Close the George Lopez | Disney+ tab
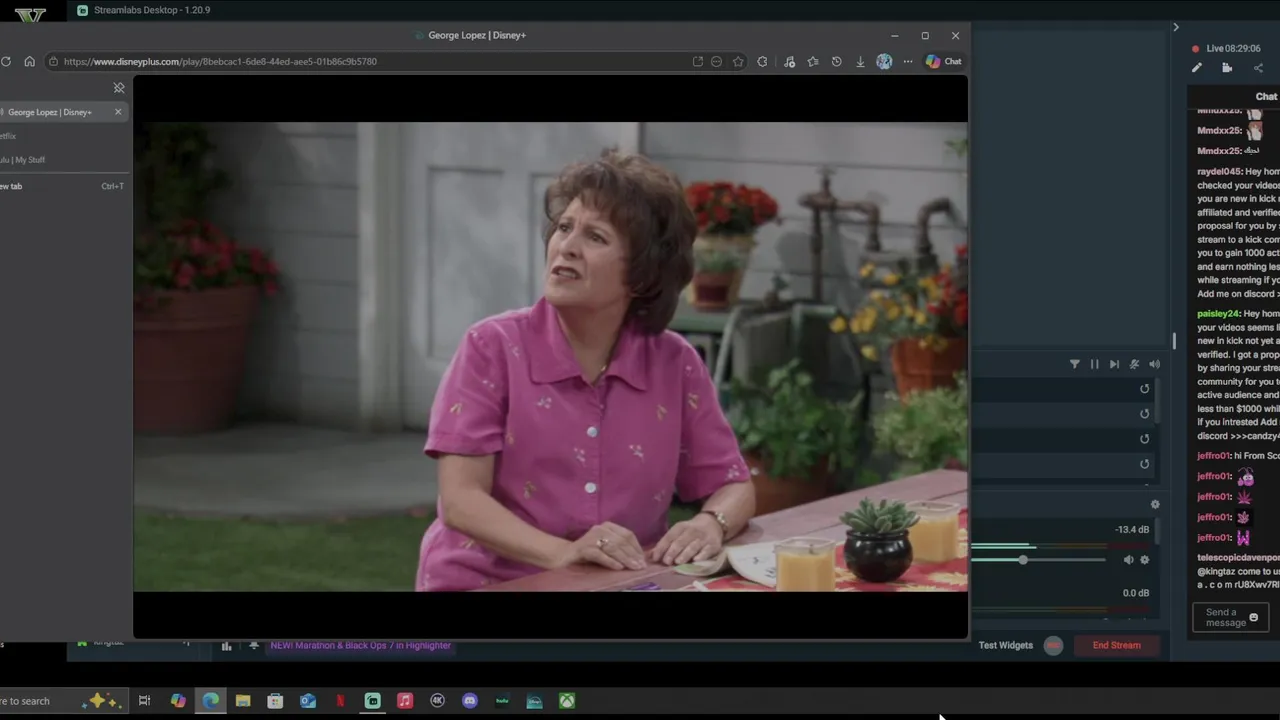The height and width of the screenshot is (720, 1280). 118,112
